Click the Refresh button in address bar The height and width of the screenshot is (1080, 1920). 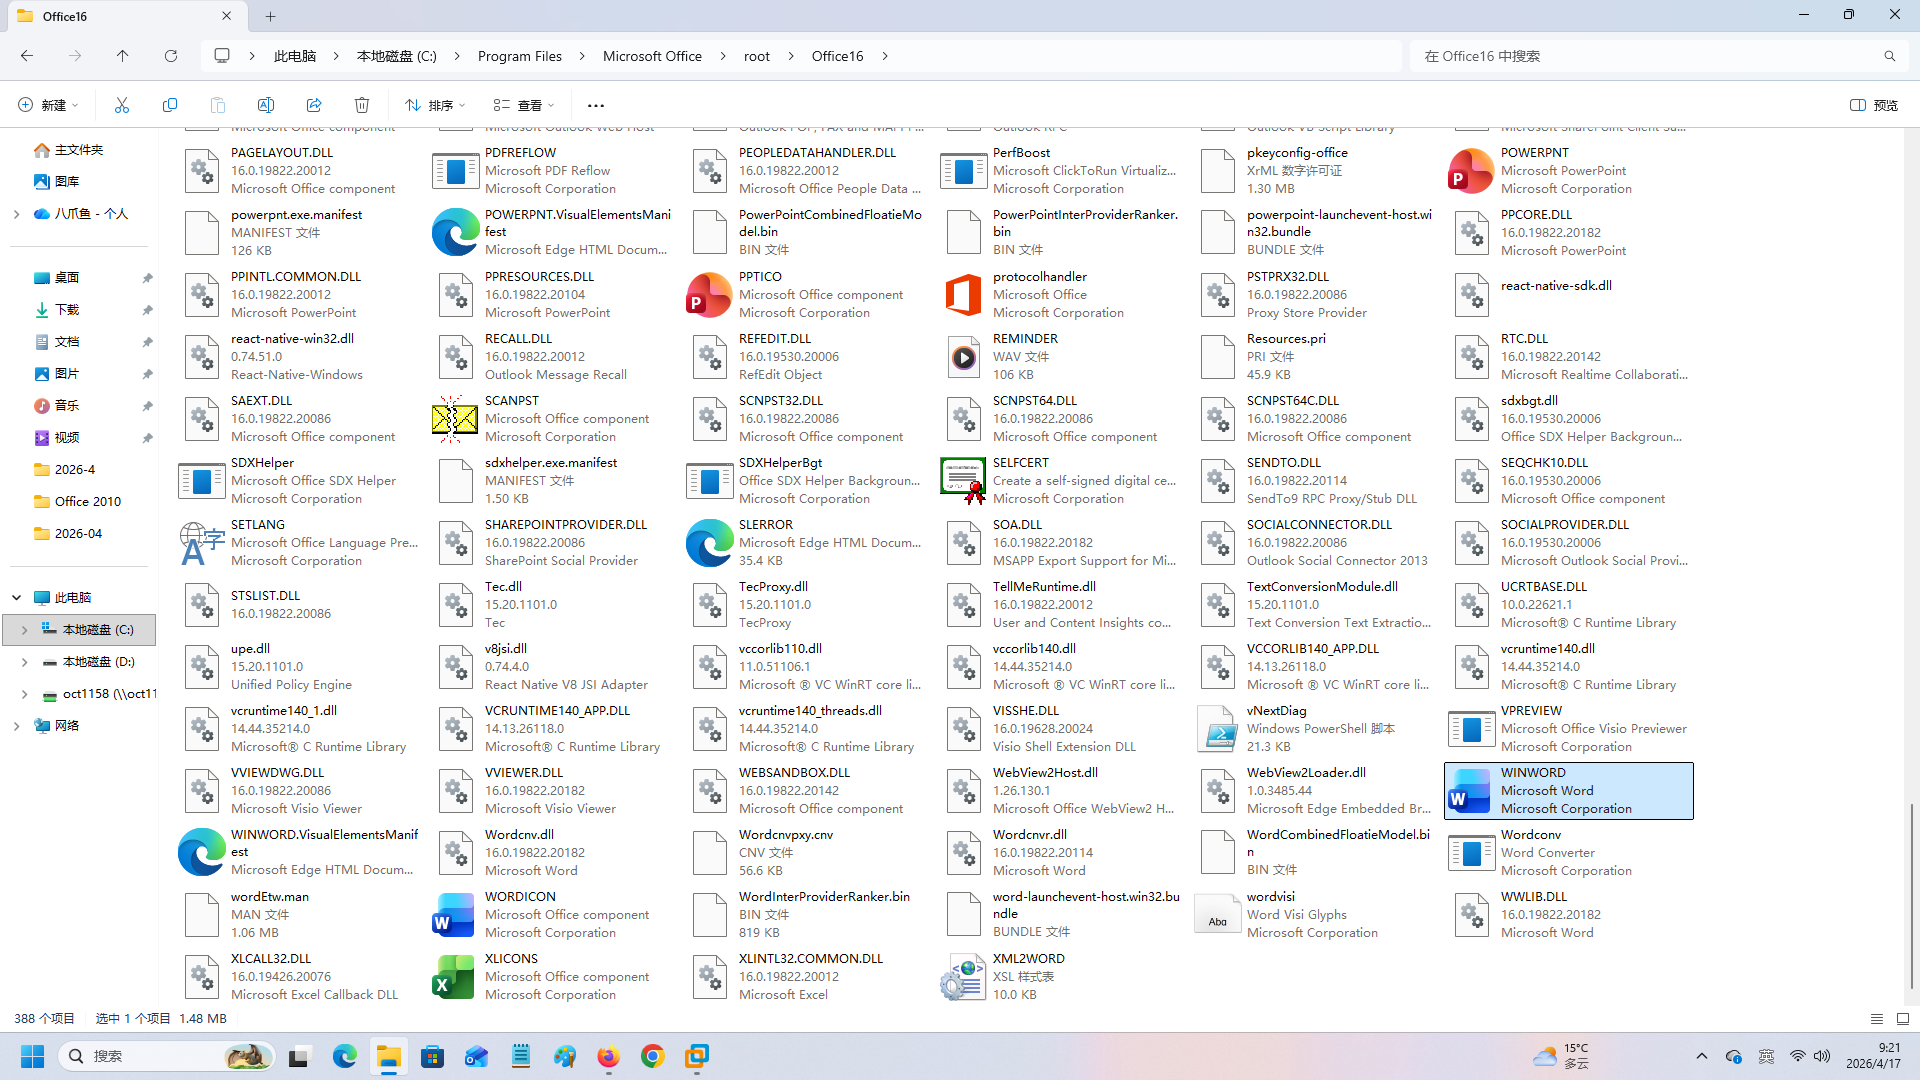[x=171, y=56]
